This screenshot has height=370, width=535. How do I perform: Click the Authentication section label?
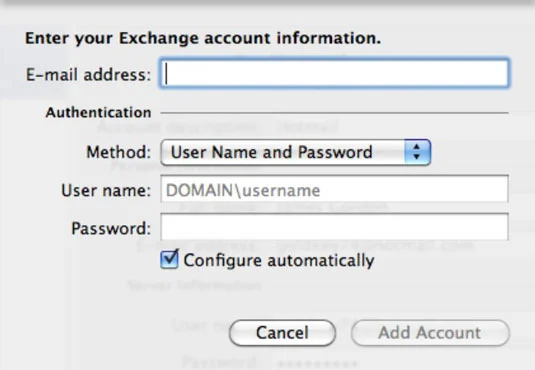tap(98, 112)
